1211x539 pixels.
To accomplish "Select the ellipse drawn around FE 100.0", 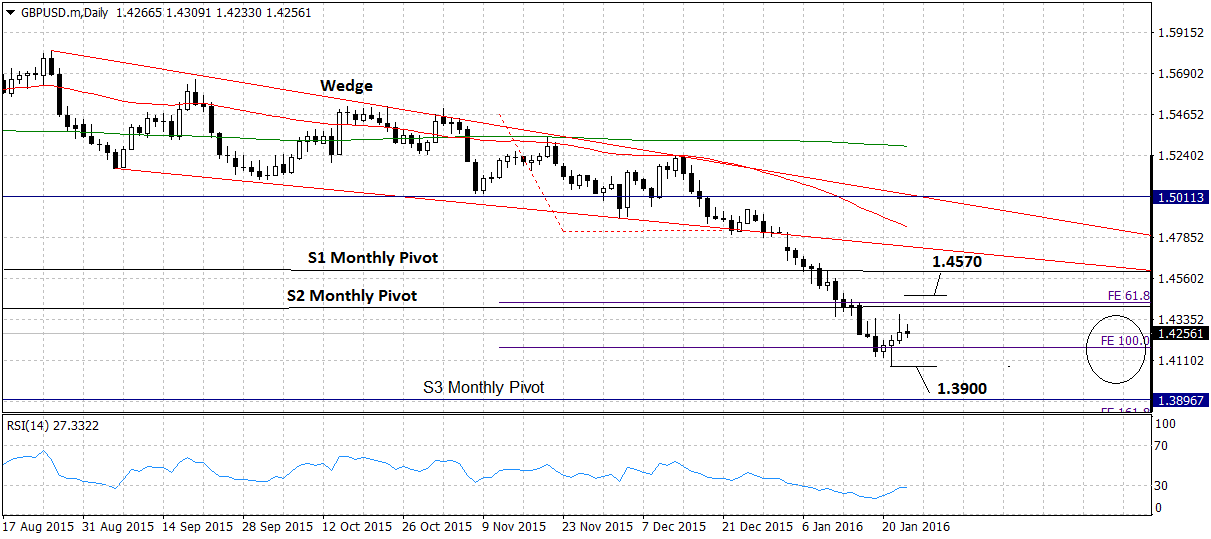I will (1115, 348).
